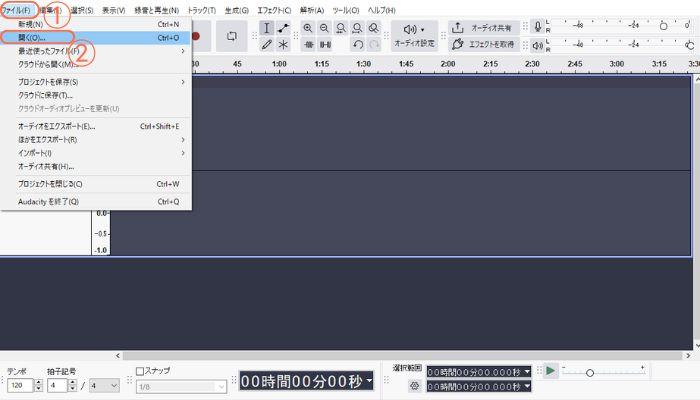Click the tempo input field showing 120
Screen dimensions: 700x400
point(21,385)
